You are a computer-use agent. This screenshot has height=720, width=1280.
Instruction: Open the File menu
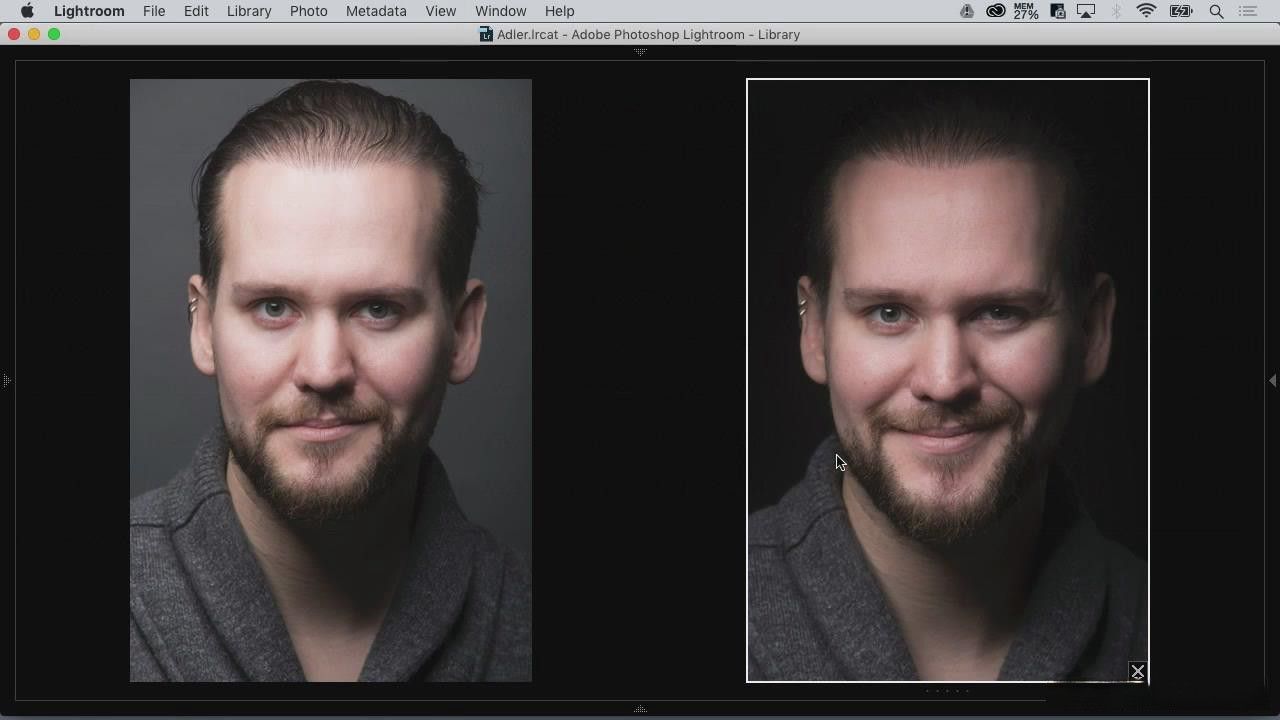coord(154,11)
